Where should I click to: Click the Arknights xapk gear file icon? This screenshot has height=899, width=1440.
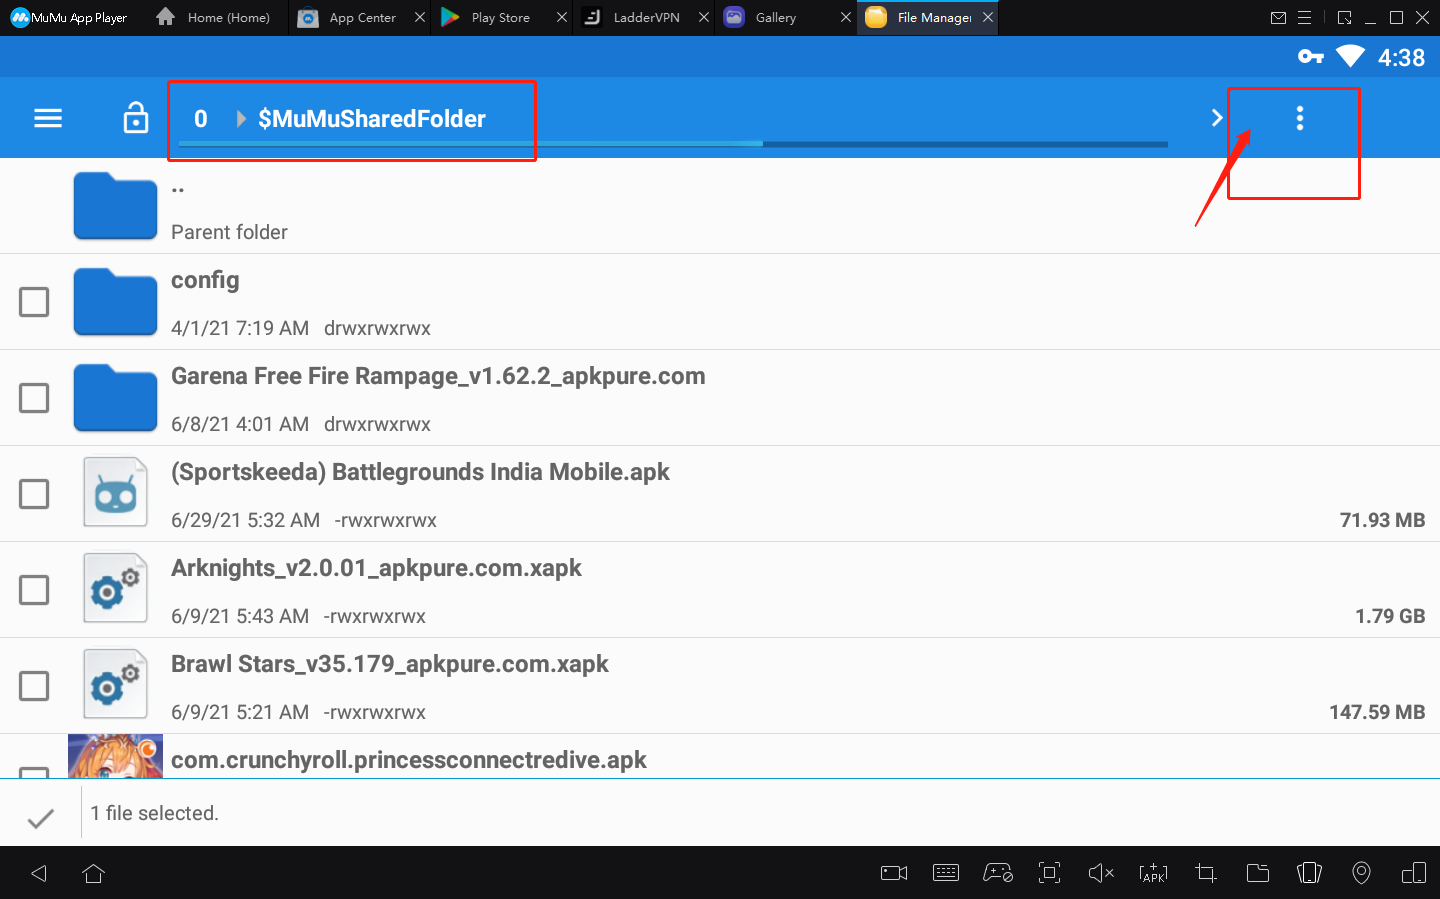115,589
